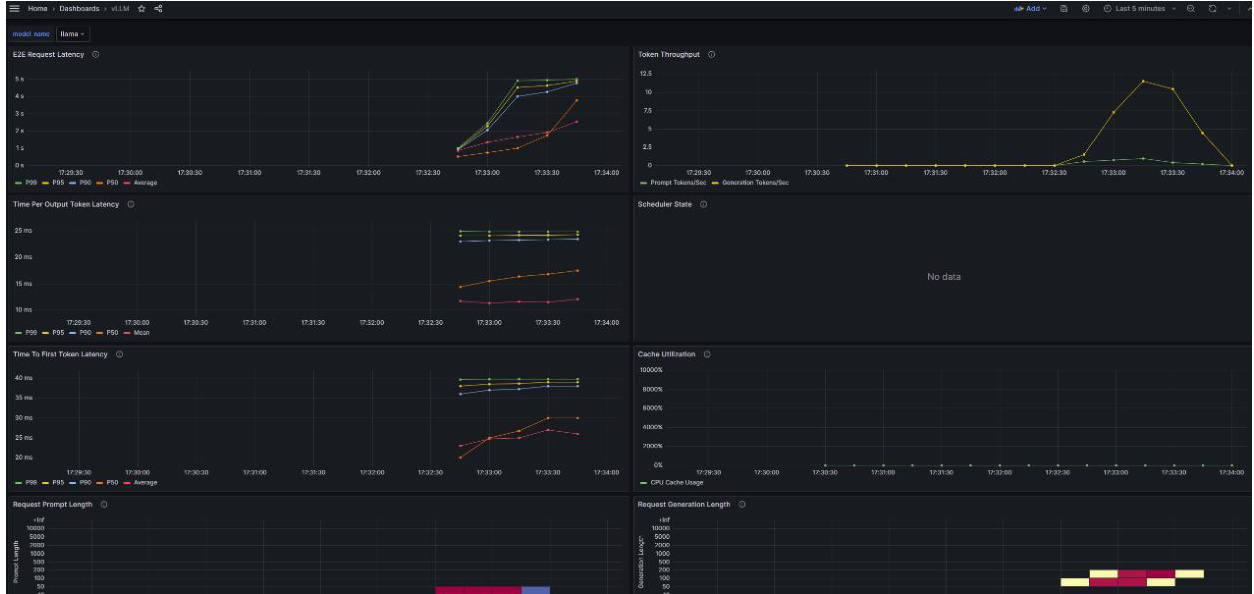1254x594 pixels.
Task: Expand the Add dropdown menu
Action: click(x=1030, y=8)
